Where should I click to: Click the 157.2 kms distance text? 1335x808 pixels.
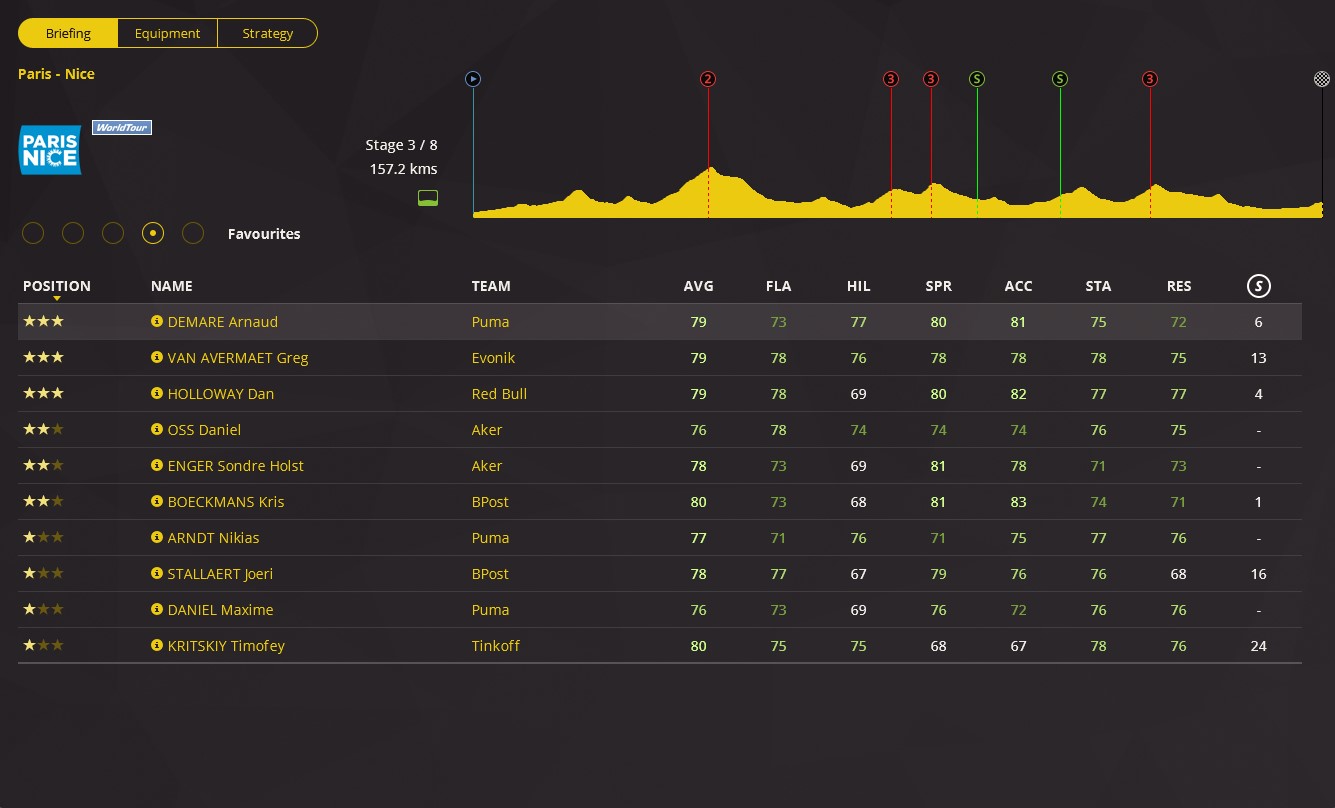coord(403,169)
